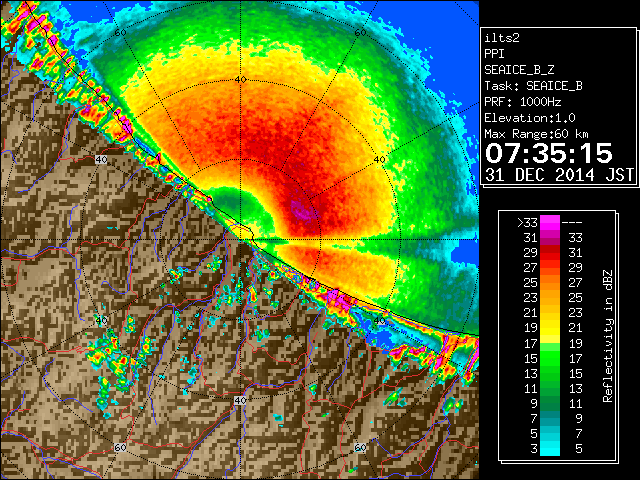The width and height of the screenshot is (640, 480).
Task: Click the 40 range label on the east-northeast sea ring
Action: (380, 160)
